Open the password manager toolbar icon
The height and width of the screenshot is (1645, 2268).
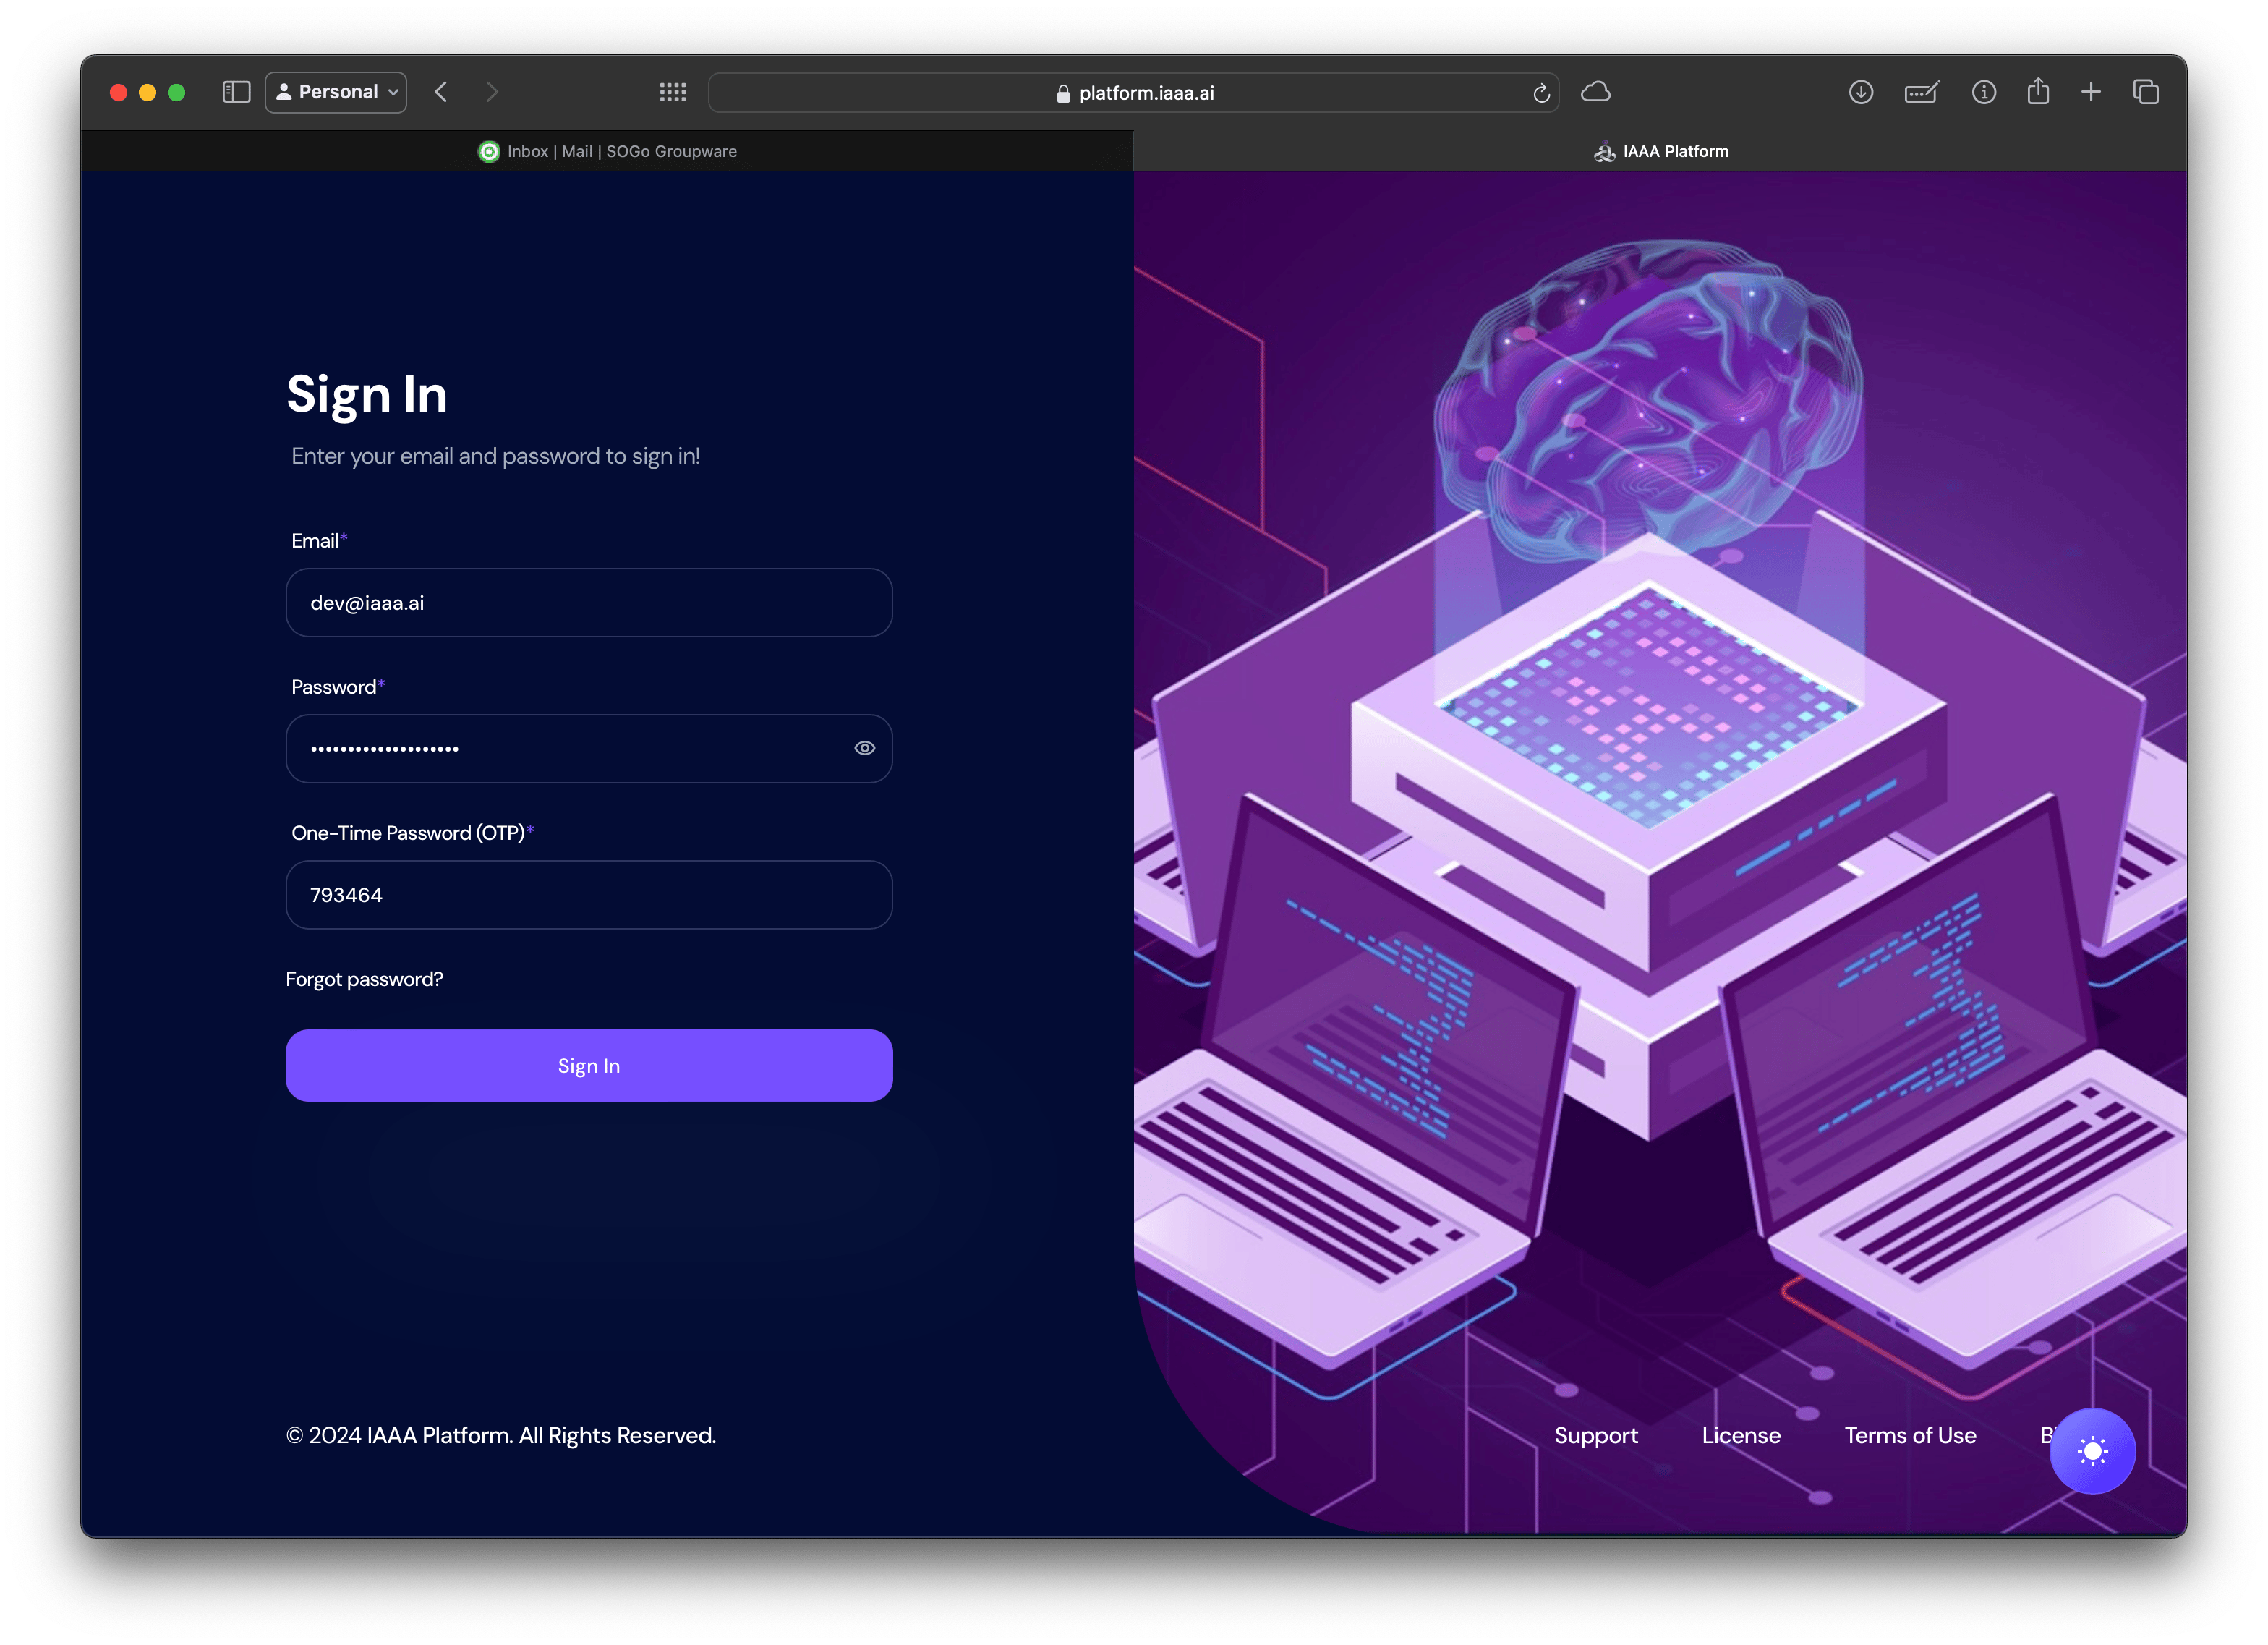click(x=1922, y=92)
